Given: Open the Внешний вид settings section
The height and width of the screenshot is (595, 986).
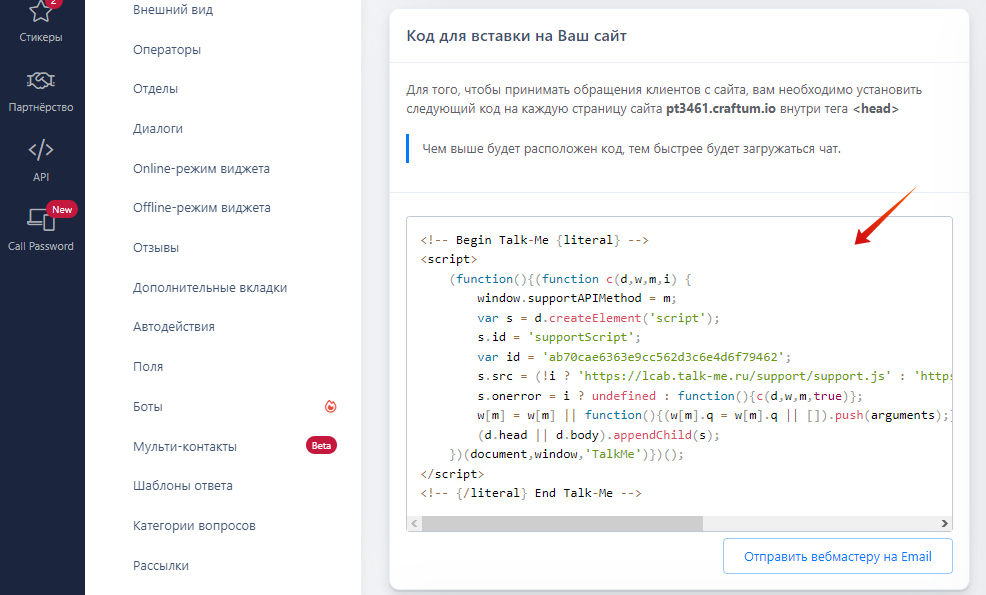Looking at the screenshot, I should 173,10.
